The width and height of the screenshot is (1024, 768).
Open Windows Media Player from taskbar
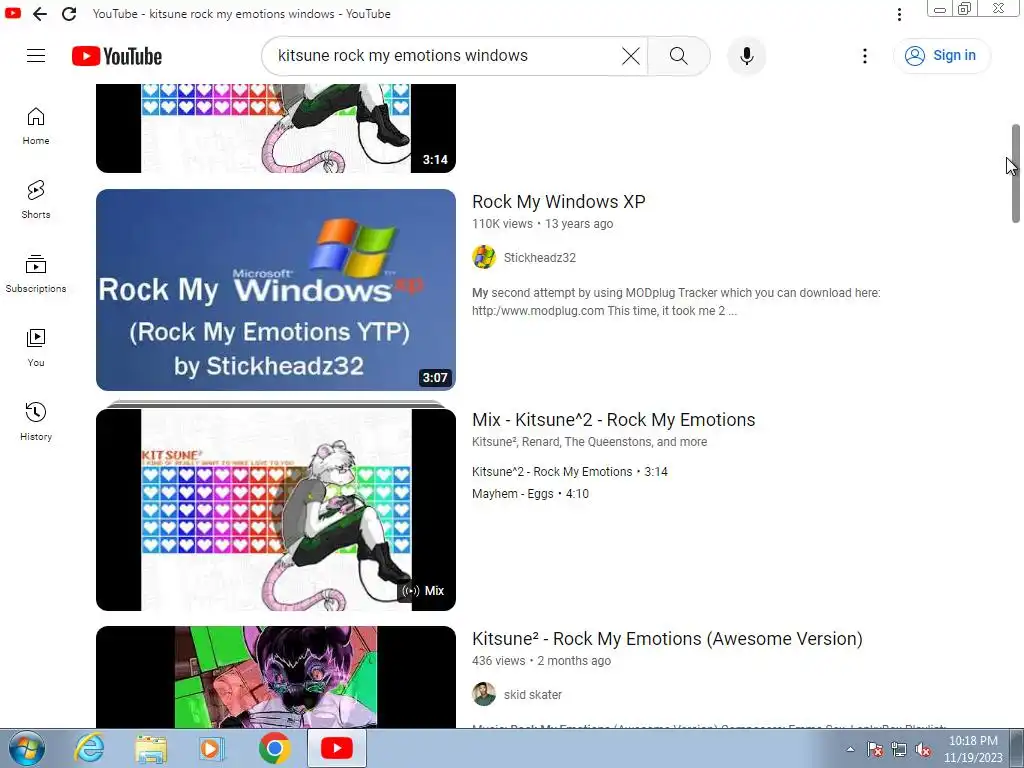(212, 748)
